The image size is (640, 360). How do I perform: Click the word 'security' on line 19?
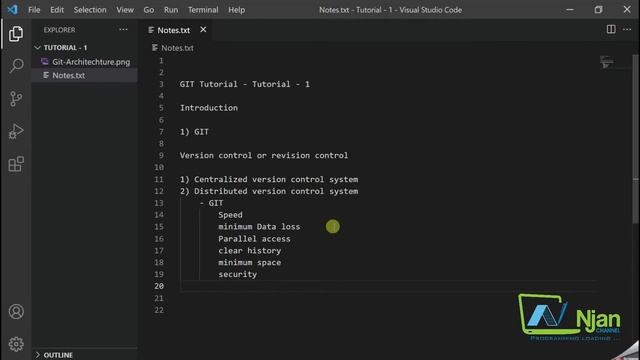click(237, 274)
